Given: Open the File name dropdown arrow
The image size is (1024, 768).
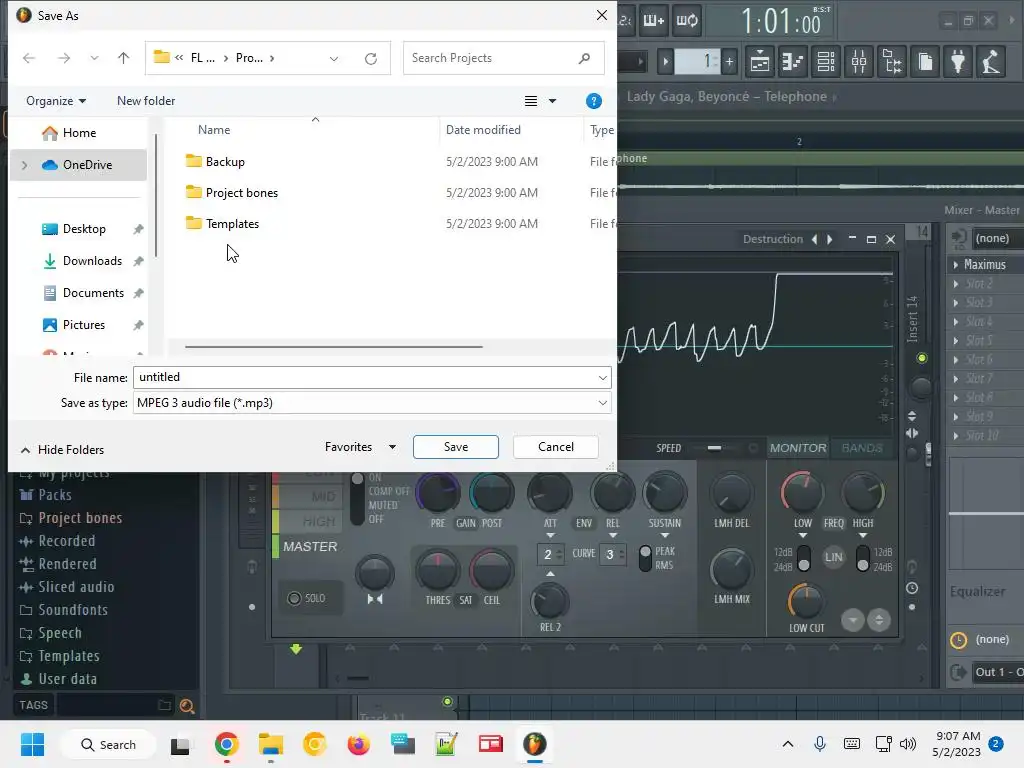Looking at the screenshot, I should 602,377.
